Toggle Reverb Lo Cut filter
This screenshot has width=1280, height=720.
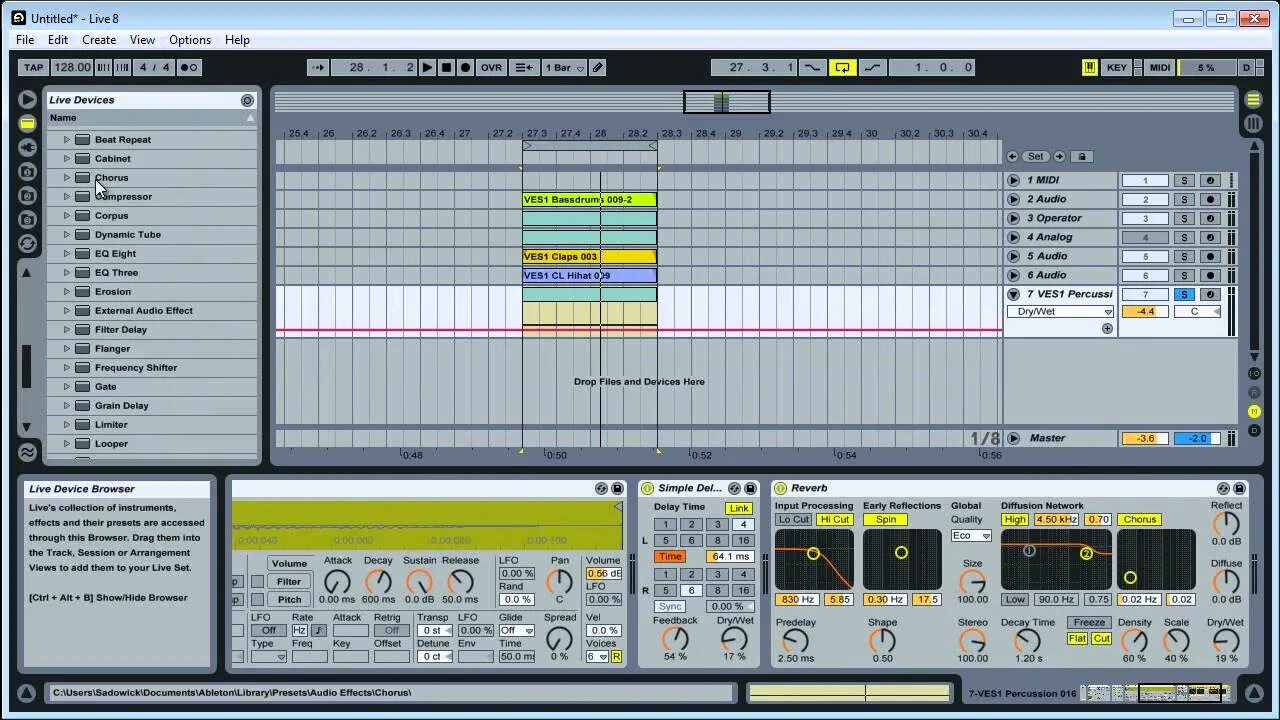coord(794,519)
